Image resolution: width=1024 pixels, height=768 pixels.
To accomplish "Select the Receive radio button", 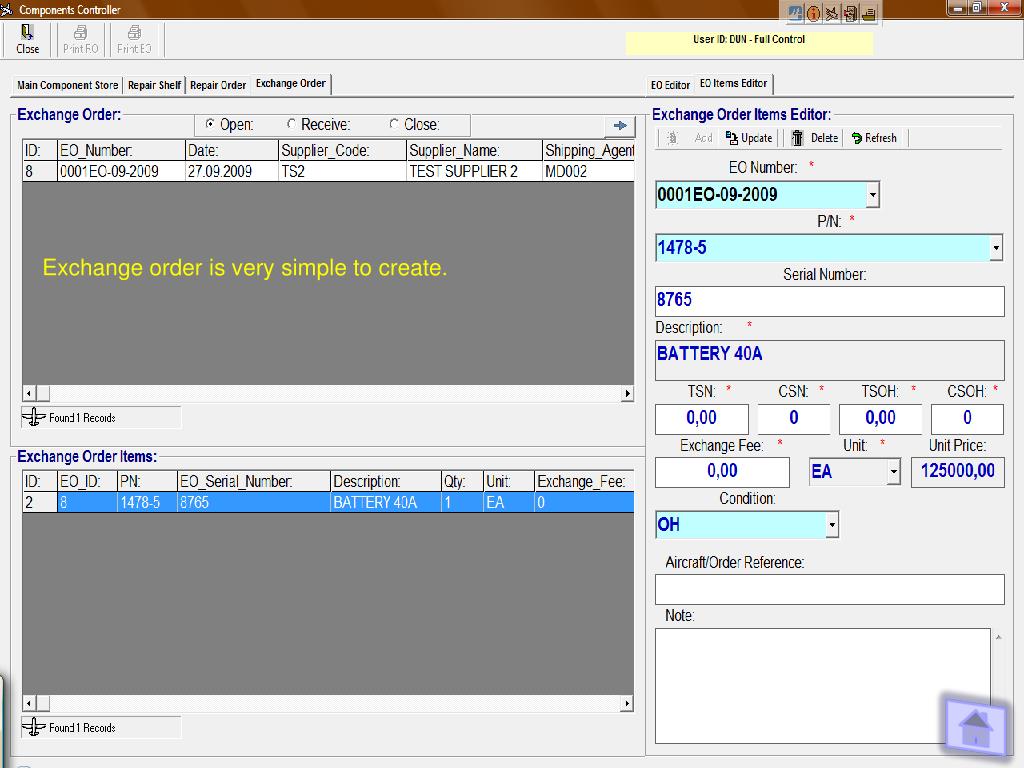I will click(291, 123).
